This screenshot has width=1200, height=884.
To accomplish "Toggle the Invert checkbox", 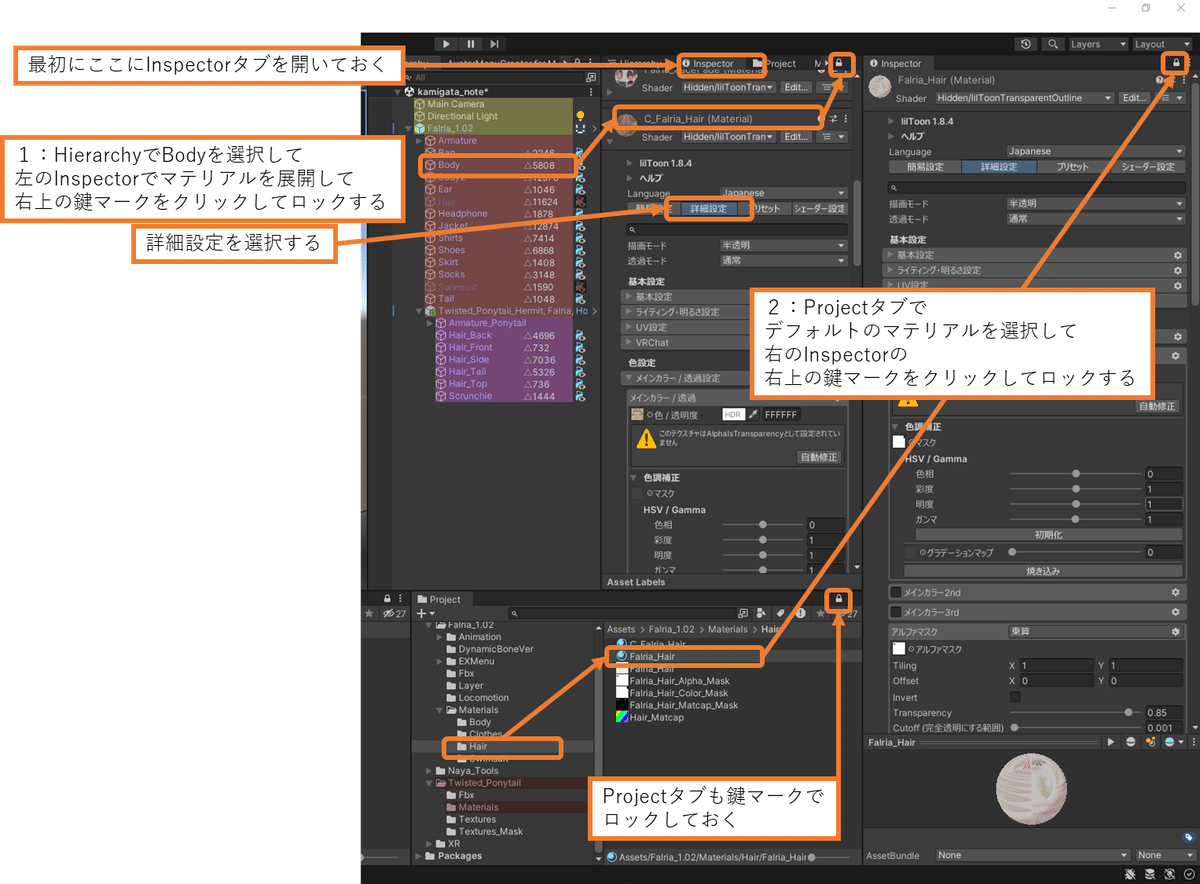I will coord(1016,697).
